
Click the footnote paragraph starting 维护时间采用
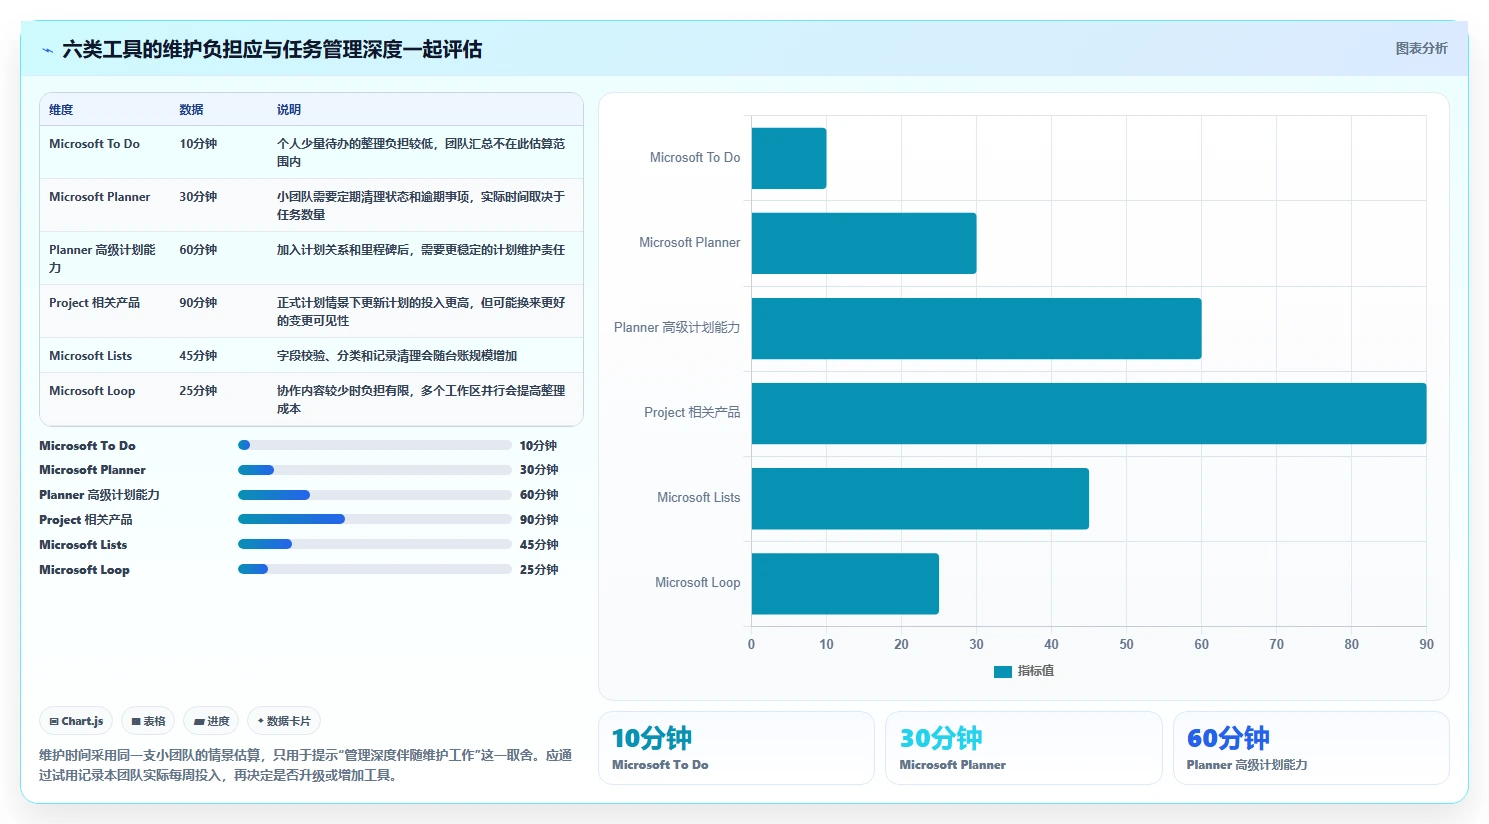[306, 765]
